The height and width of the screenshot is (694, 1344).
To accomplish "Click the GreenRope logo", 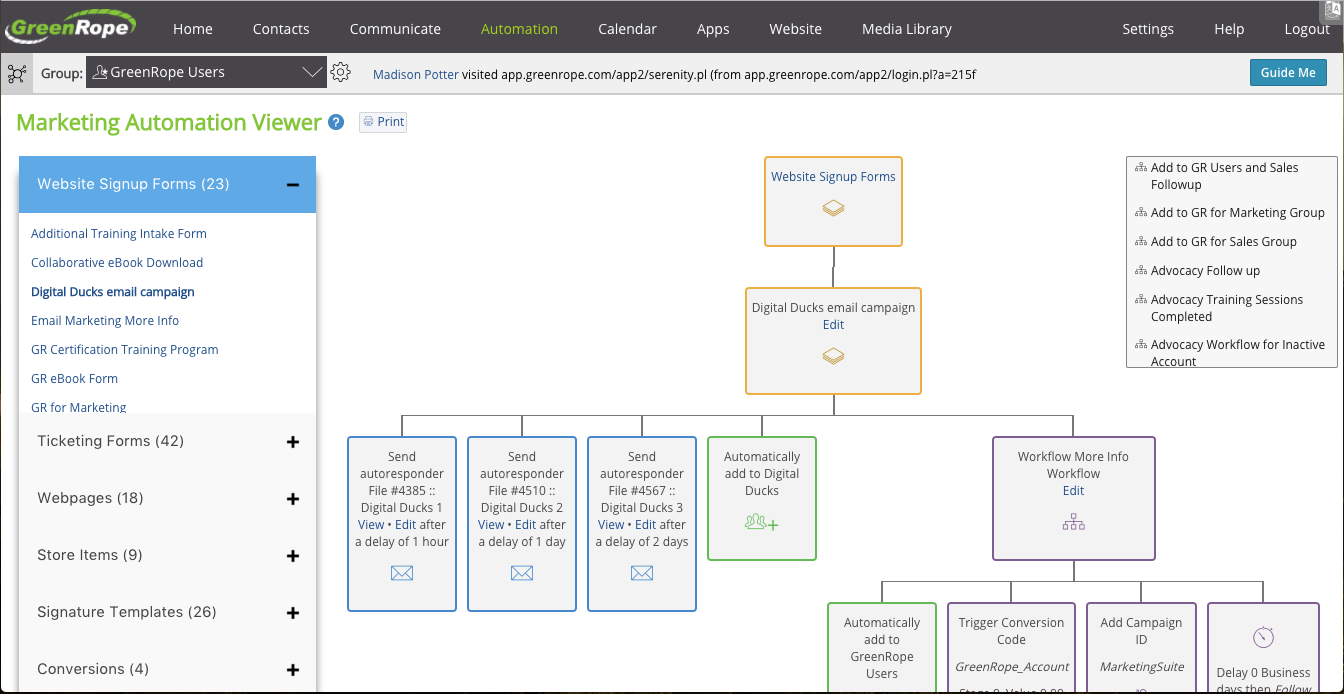I will 71,25.
